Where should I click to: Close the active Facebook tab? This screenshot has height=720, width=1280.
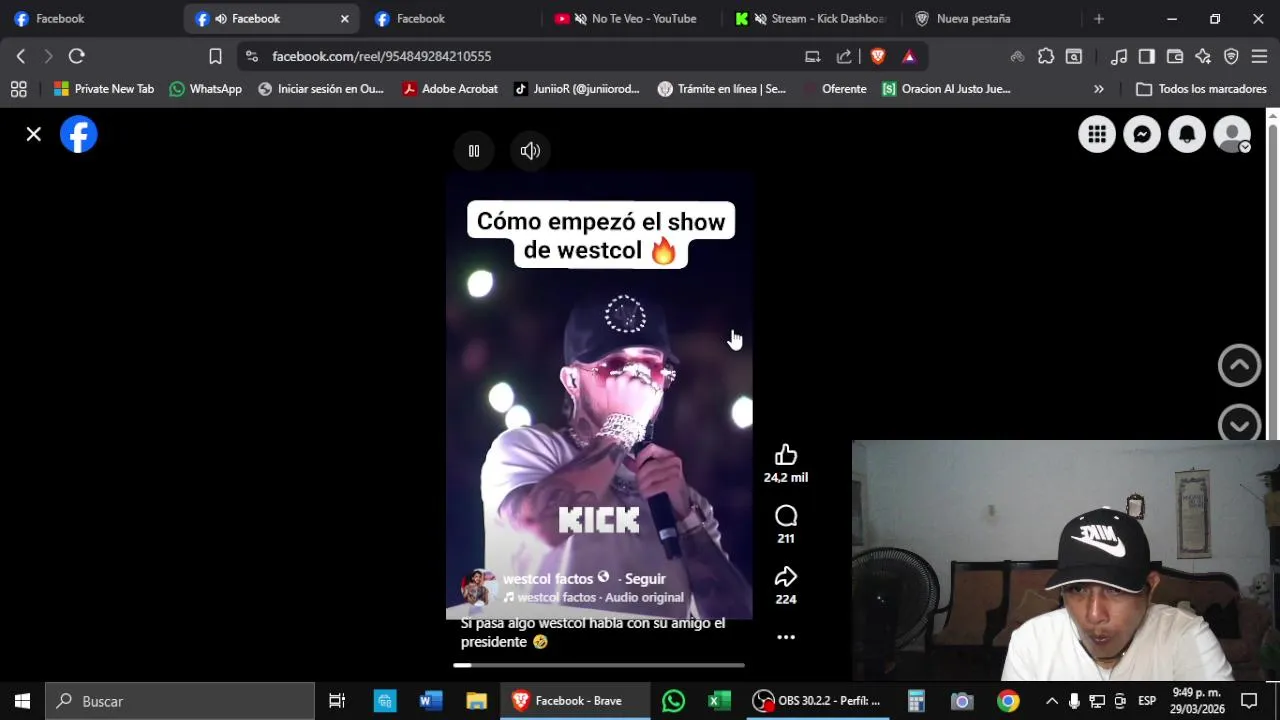(x=345, y=19)
